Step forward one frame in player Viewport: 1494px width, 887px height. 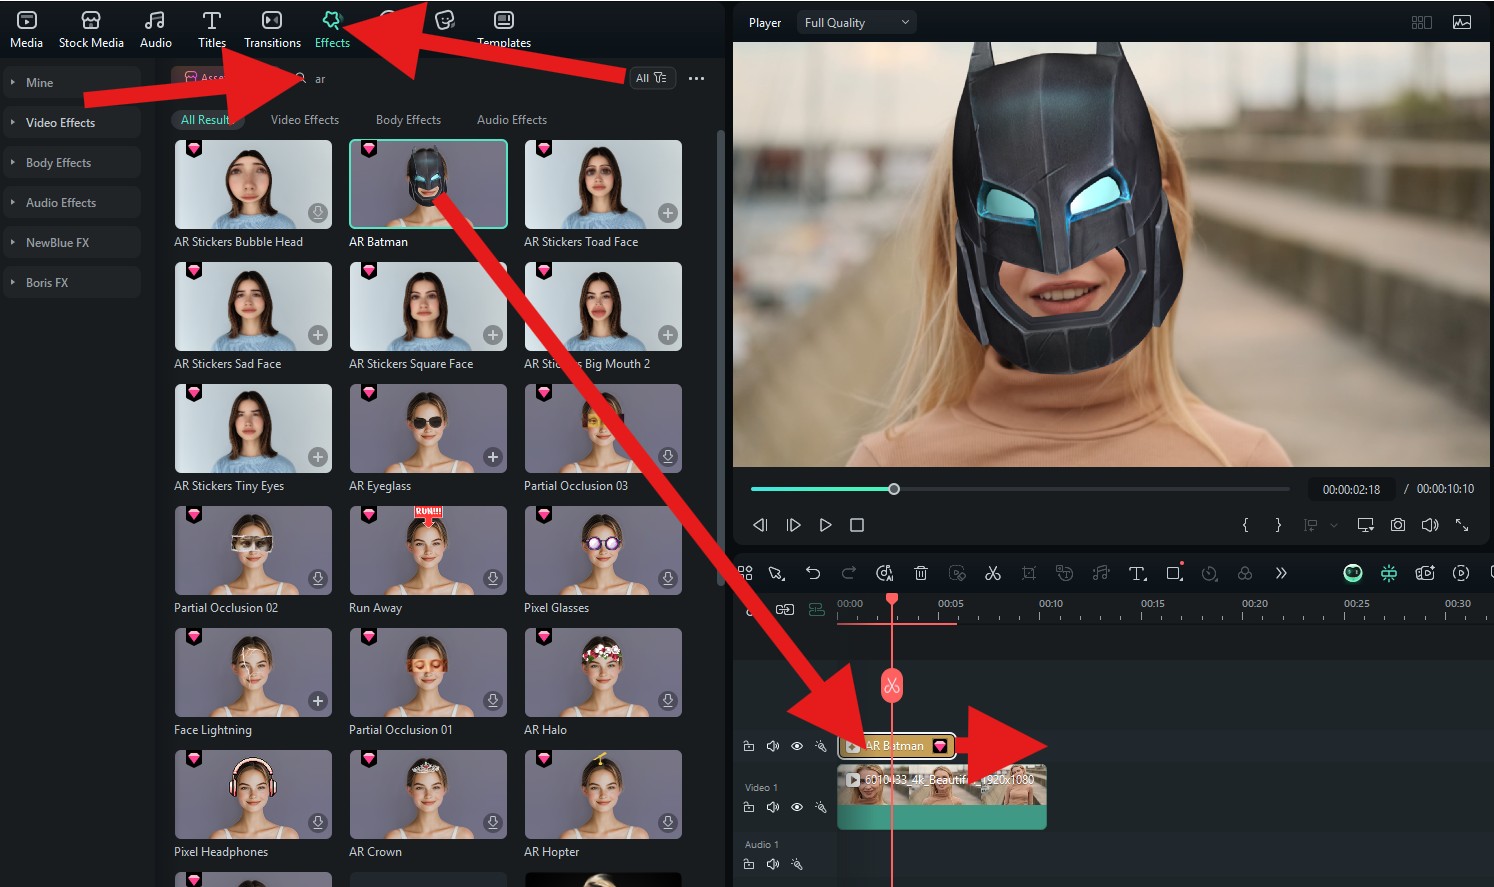pyautogui.click(x=793, y=525)
